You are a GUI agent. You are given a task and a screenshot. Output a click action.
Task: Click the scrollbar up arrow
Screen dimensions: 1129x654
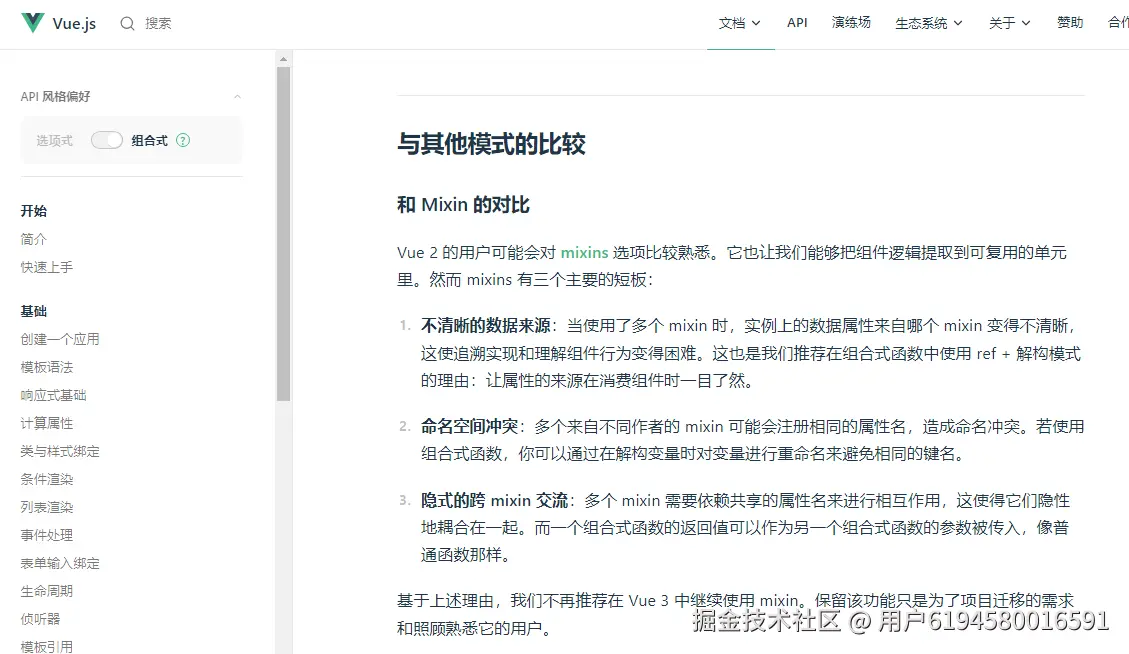pyautogui.click(x=283, y=59)
